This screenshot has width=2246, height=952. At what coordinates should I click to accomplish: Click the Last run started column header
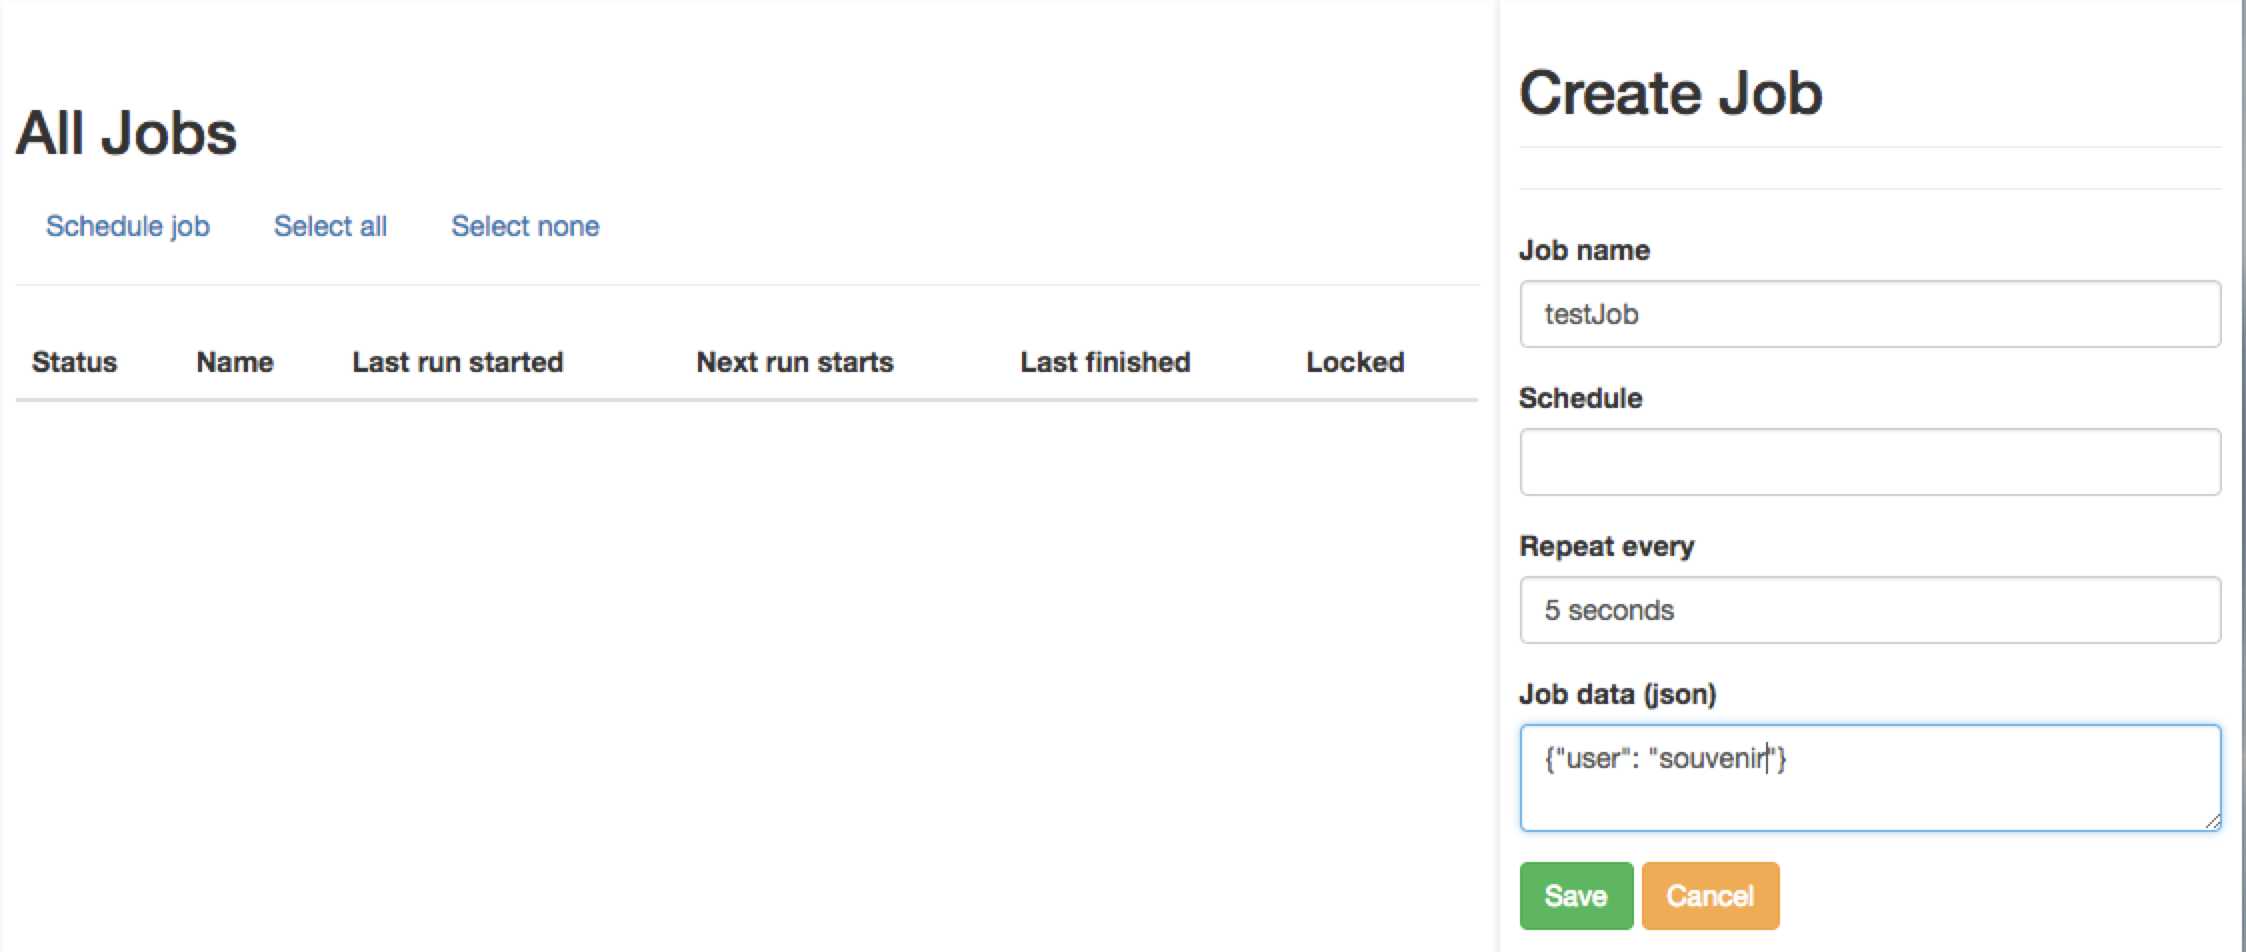(458, 362)
